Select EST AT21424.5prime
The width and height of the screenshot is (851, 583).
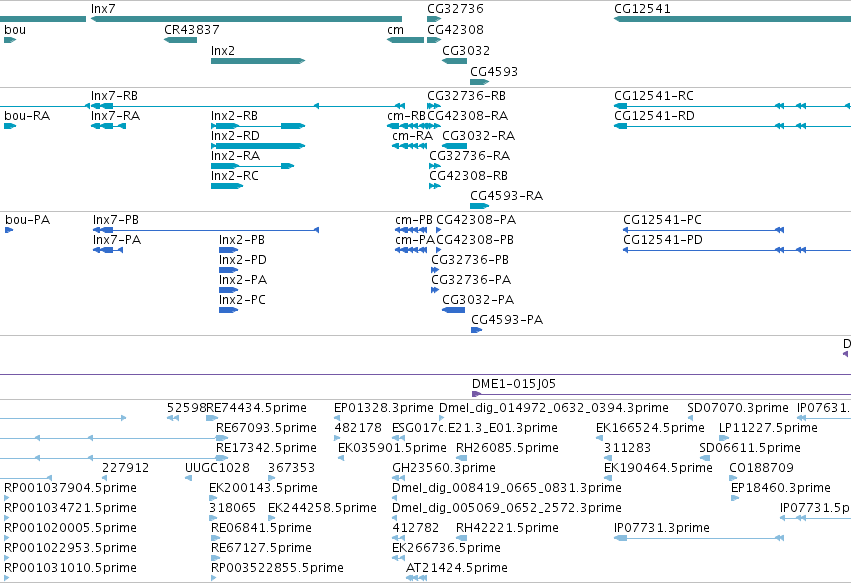416,578
